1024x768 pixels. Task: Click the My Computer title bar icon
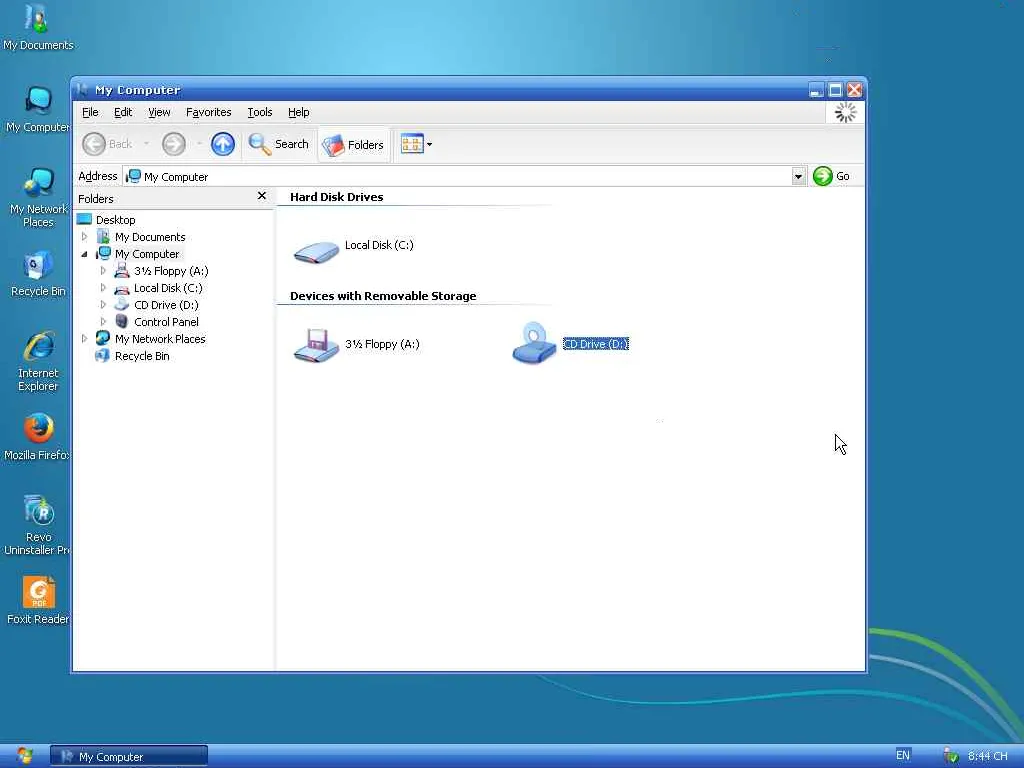click(82, 89)
